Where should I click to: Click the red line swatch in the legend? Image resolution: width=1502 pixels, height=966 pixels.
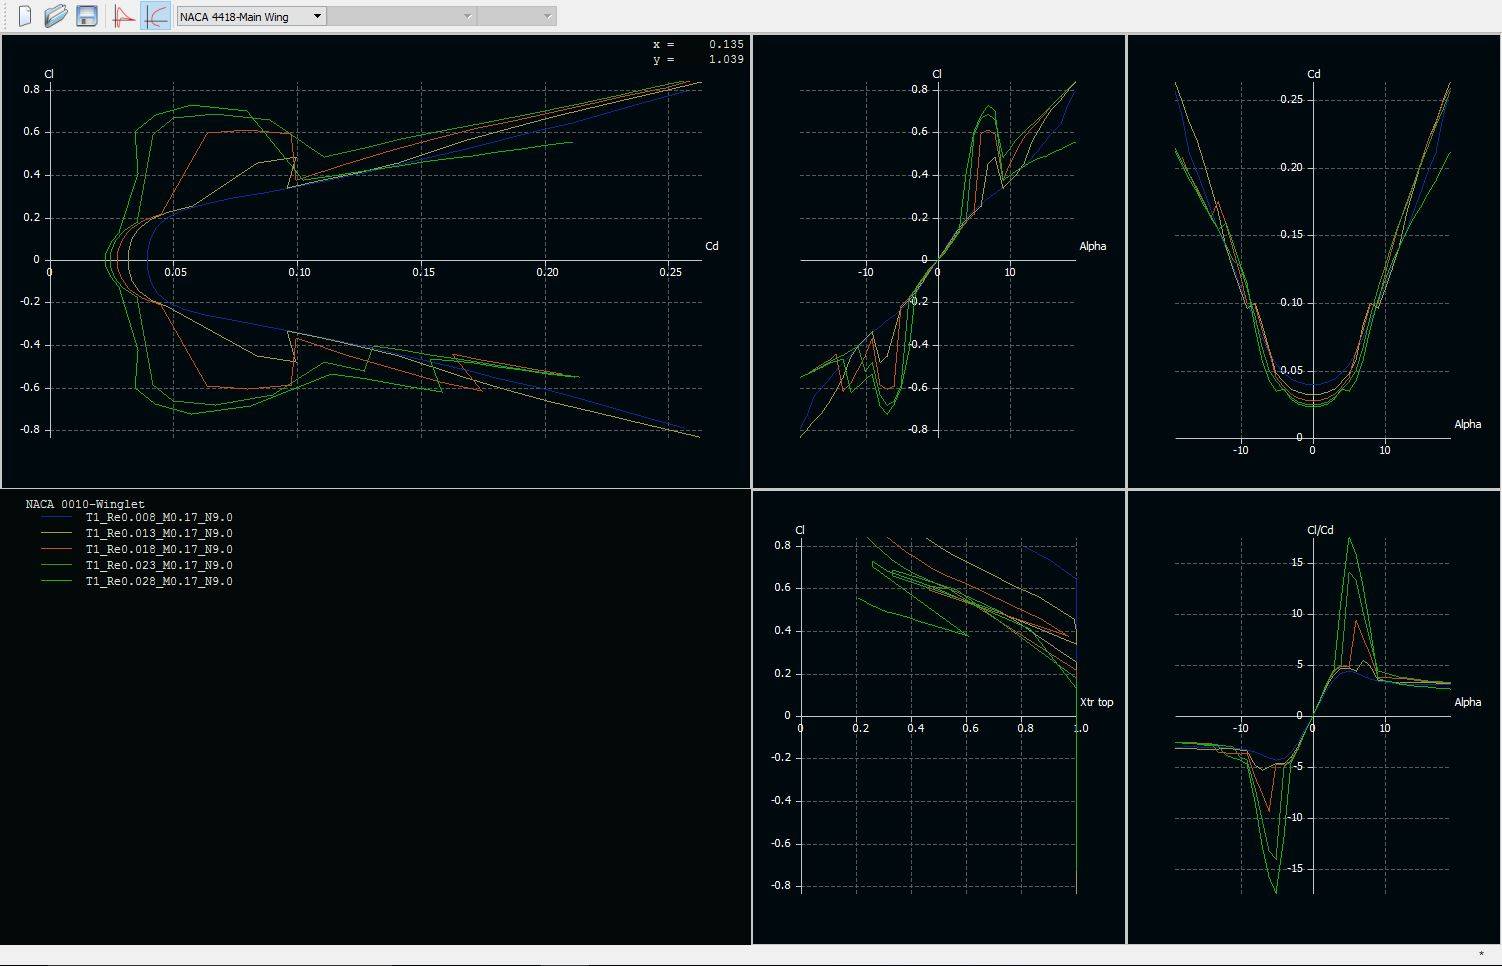coord(56,550)
